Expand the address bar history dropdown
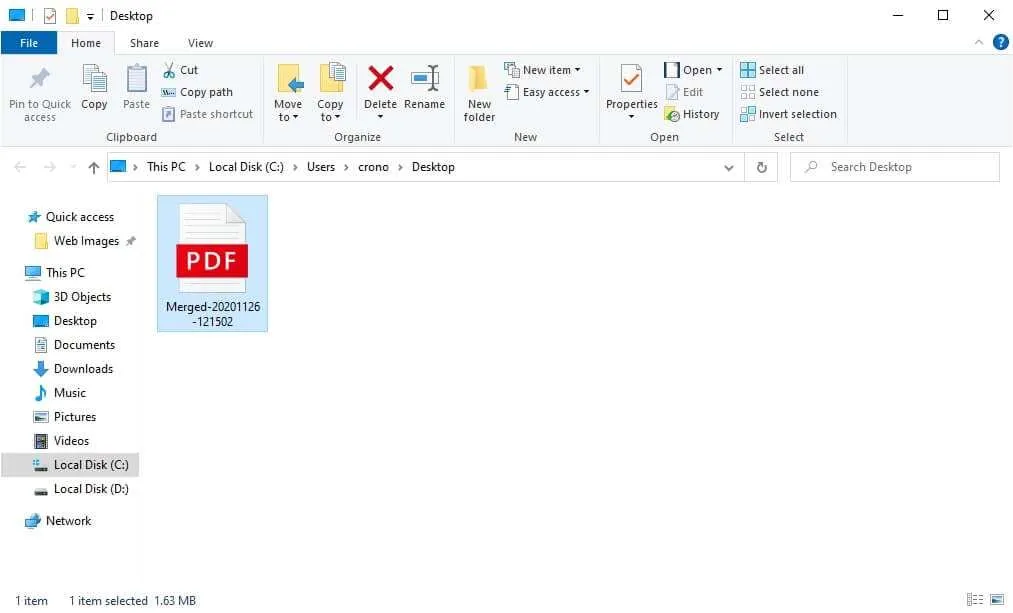This screenshot has width=1013, height=613. (x=729, y=168)
